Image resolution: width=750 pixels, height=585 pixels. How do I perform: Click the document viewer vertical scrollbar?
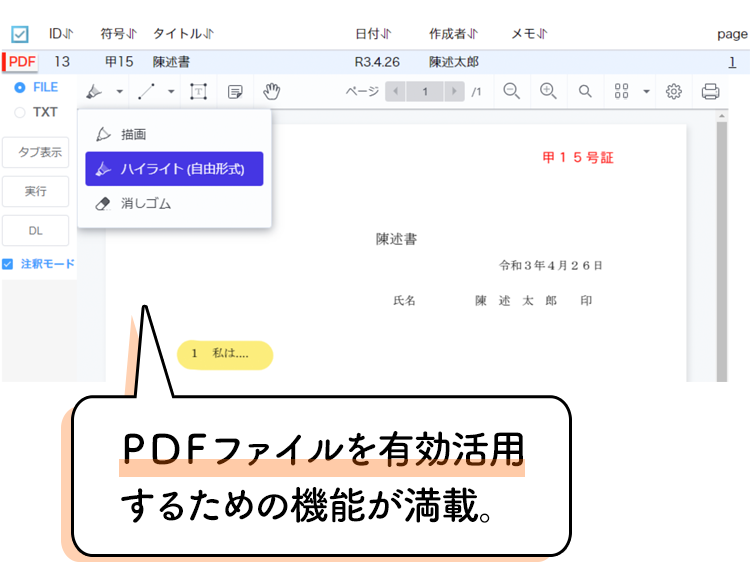click(x=722, y=251)
